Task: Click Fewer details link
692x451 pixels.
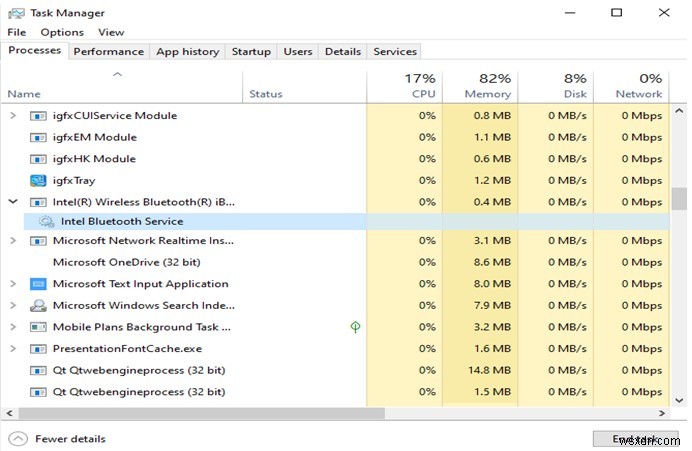Action: (x=70, y=439)
